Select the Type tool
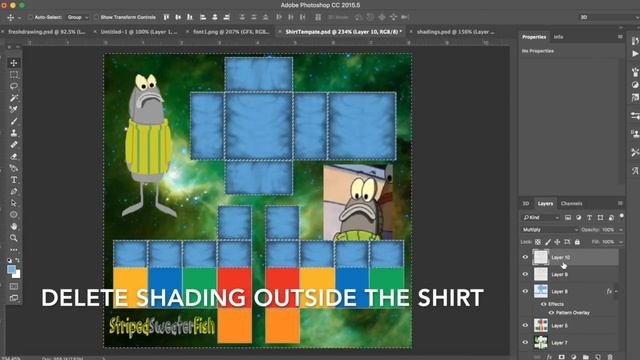 point(14,180)
